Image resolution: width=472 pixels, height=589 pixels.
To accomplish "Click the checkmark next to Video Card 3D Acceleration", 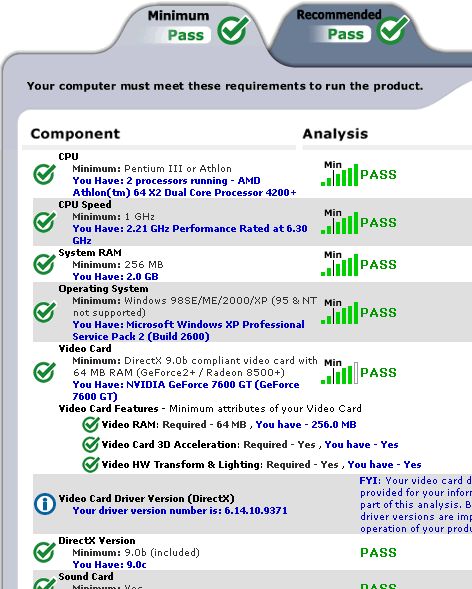I will click(91, 444).
